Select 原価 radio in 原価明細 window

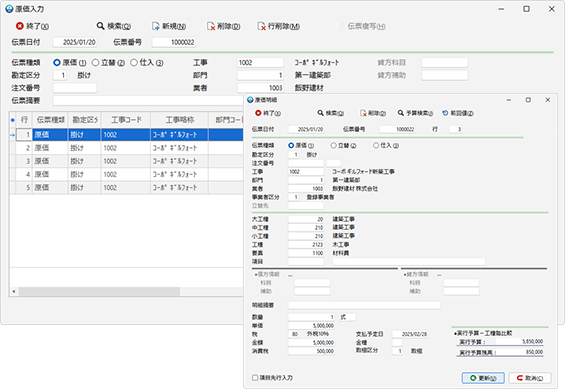pyautogui.click(x=291, y=146)
